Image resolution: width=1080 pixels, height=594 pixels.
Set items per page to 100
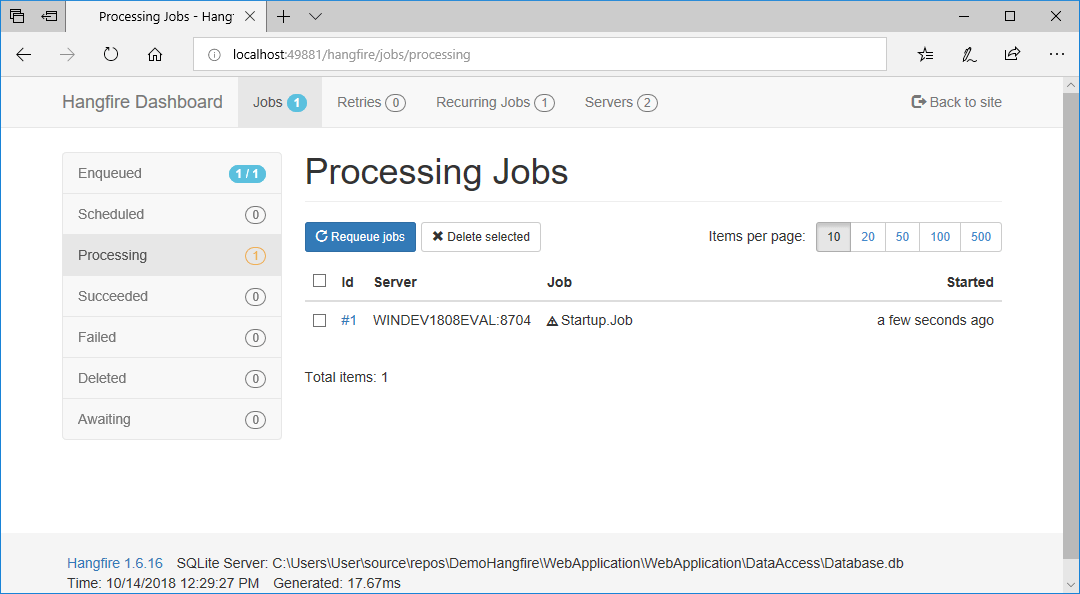[x=940, y=236]
